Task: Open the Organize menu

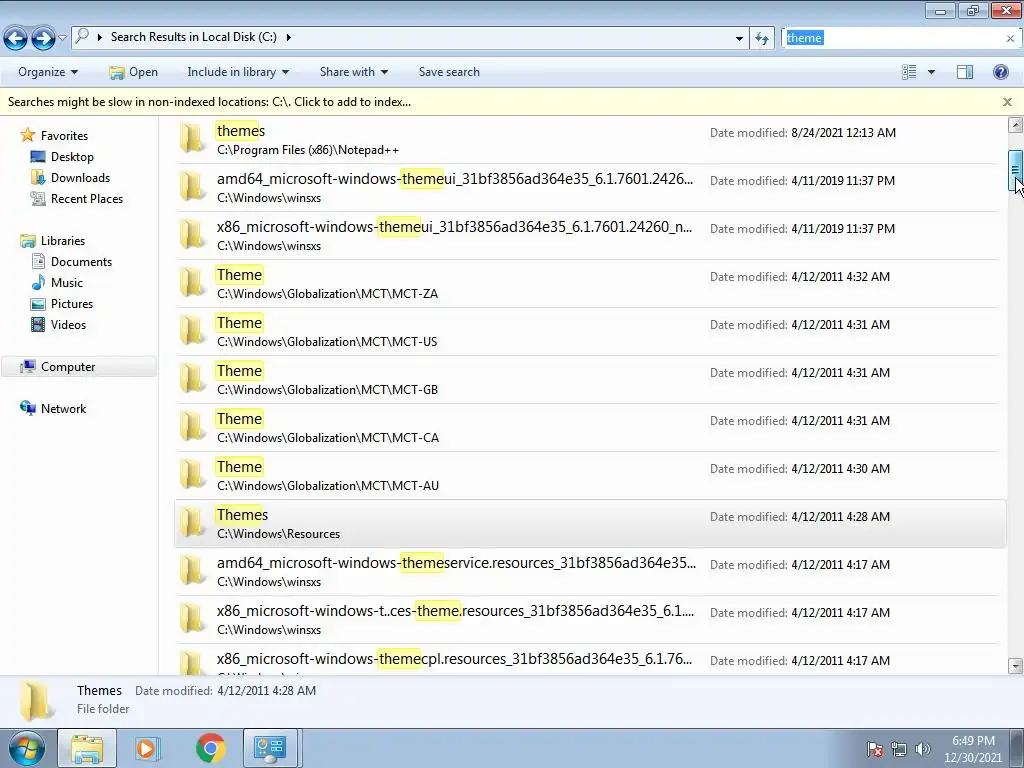Action: 48,72
